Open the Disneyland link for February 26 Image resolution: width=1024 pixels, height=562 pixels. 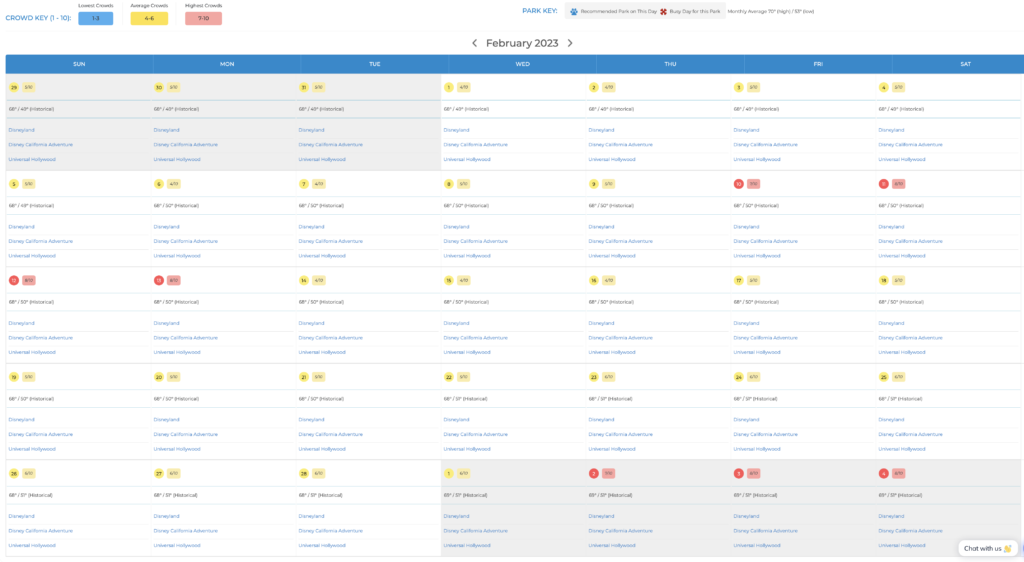(x=22, y=516)
